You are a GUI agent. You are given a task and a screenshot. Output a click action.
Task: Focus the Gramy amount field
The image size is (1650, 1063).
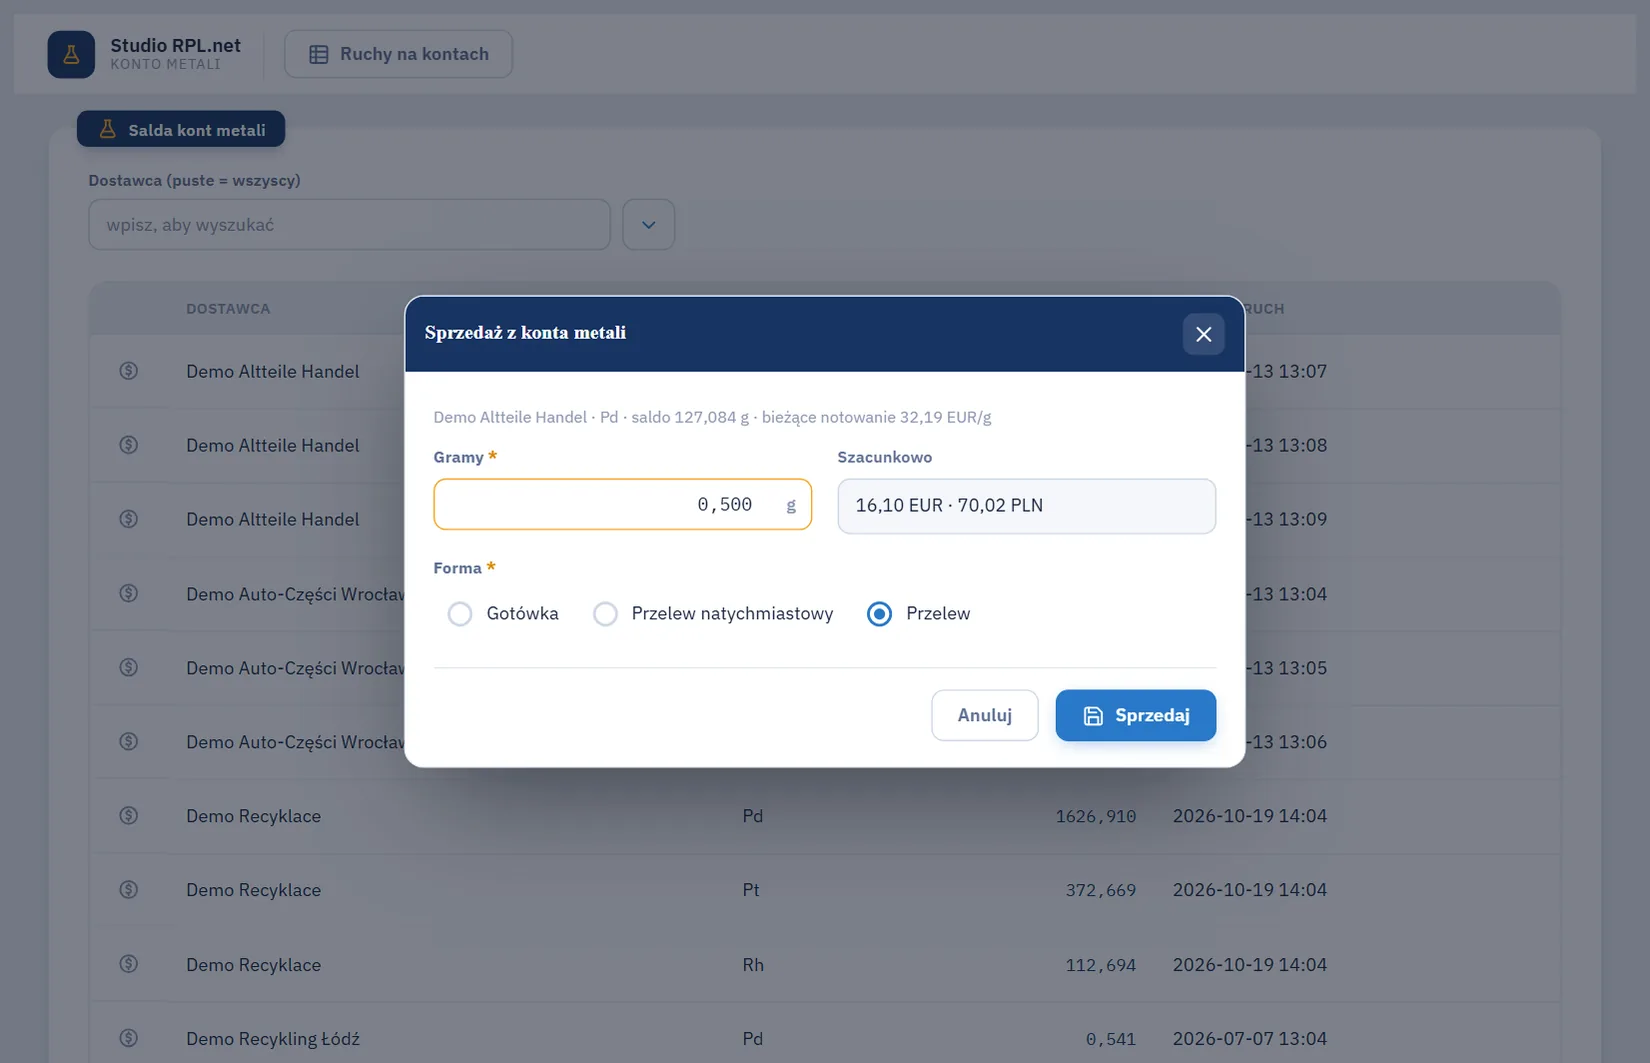622,504
